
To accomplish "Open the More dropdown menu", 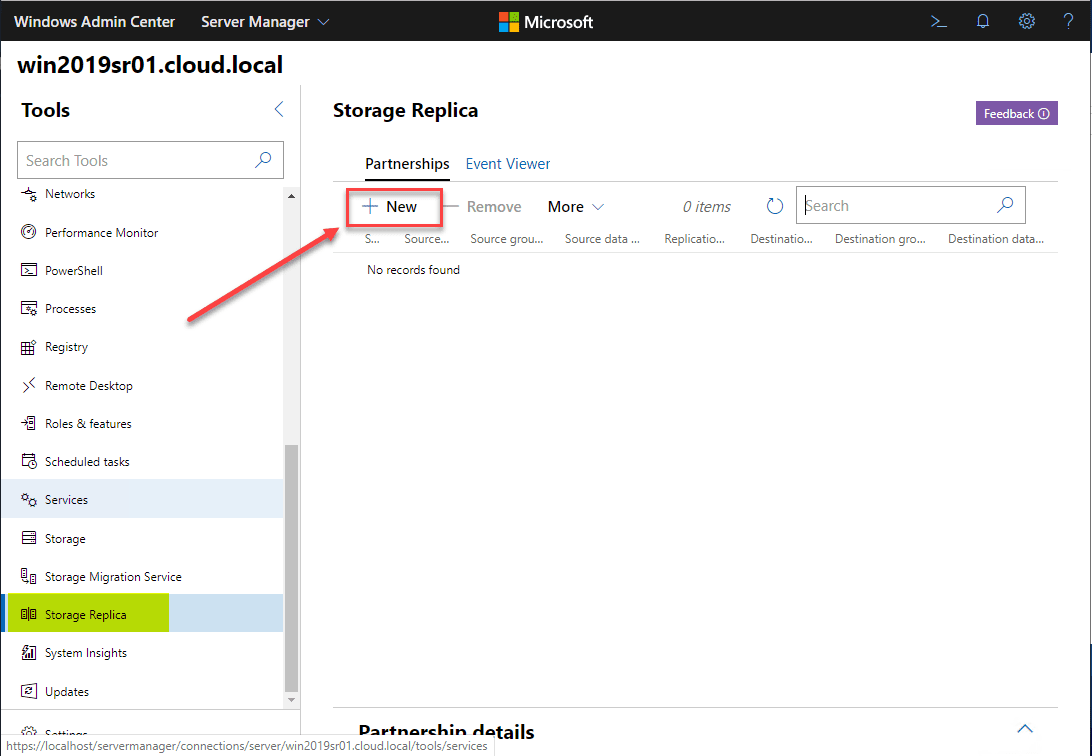I will (576, 207).
